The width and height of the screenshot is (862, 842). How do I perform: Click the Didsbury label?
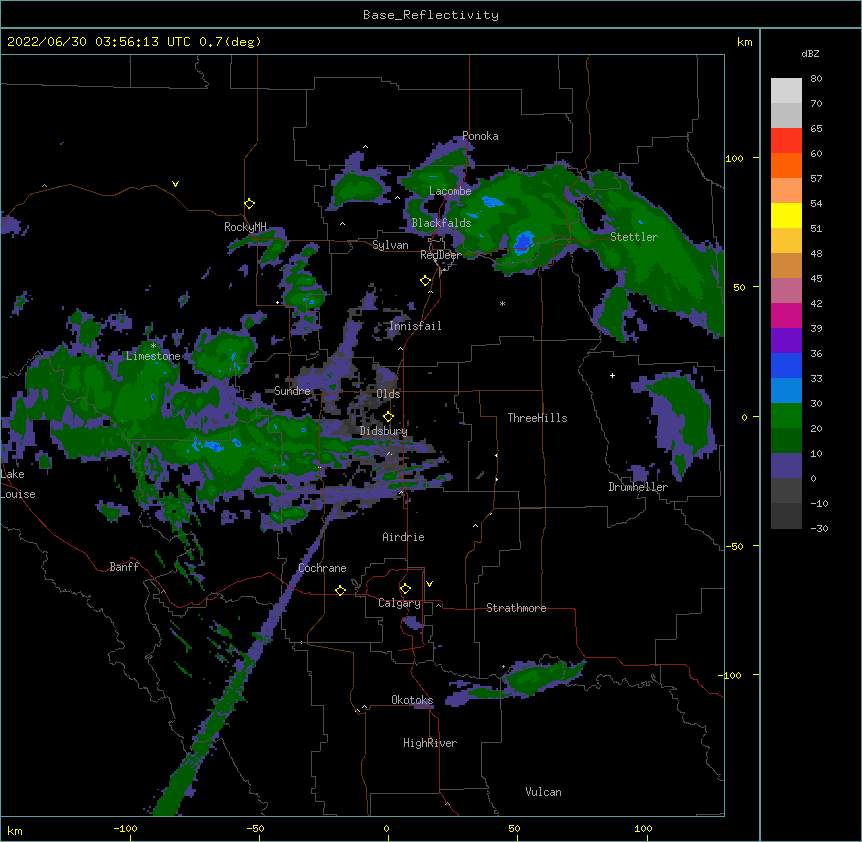(384, 431)
